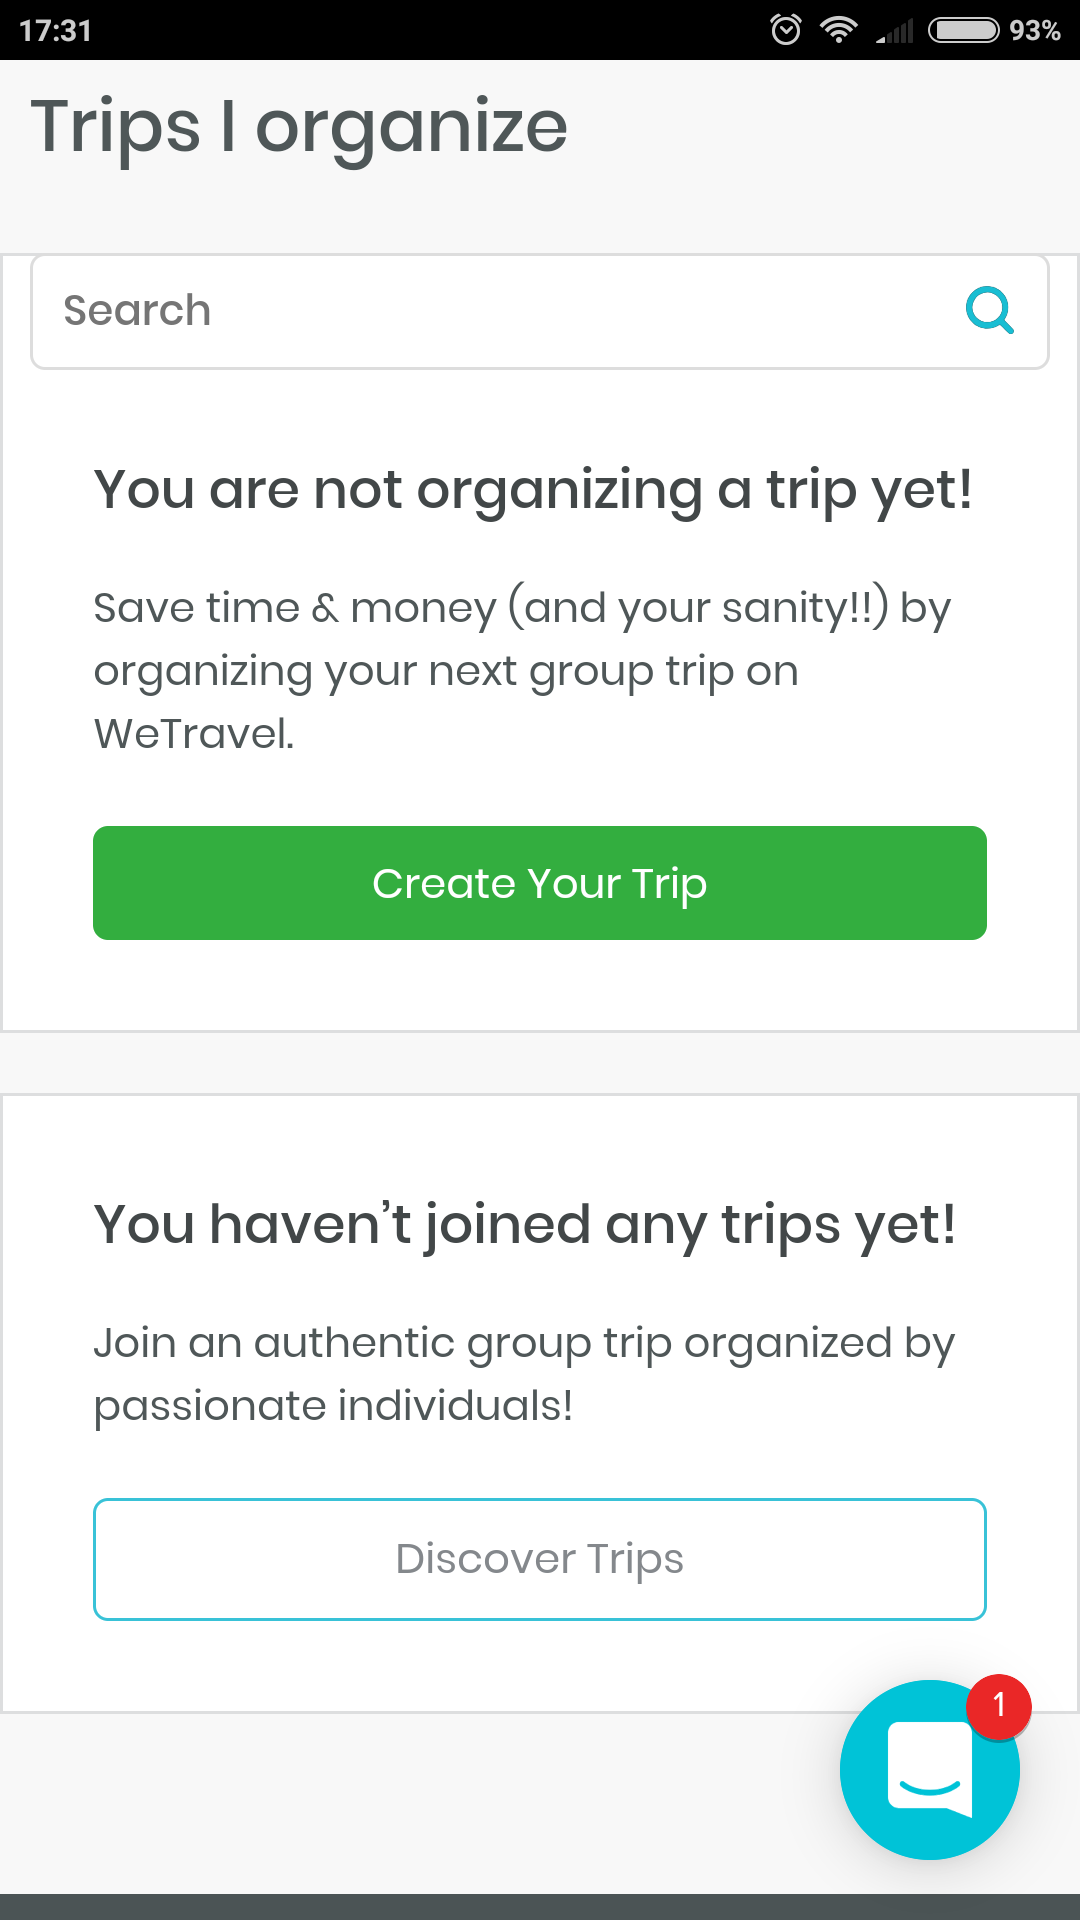Tap the word WeTravel in the description
Screen dimensions: 1080x1920
click(194, 734)
